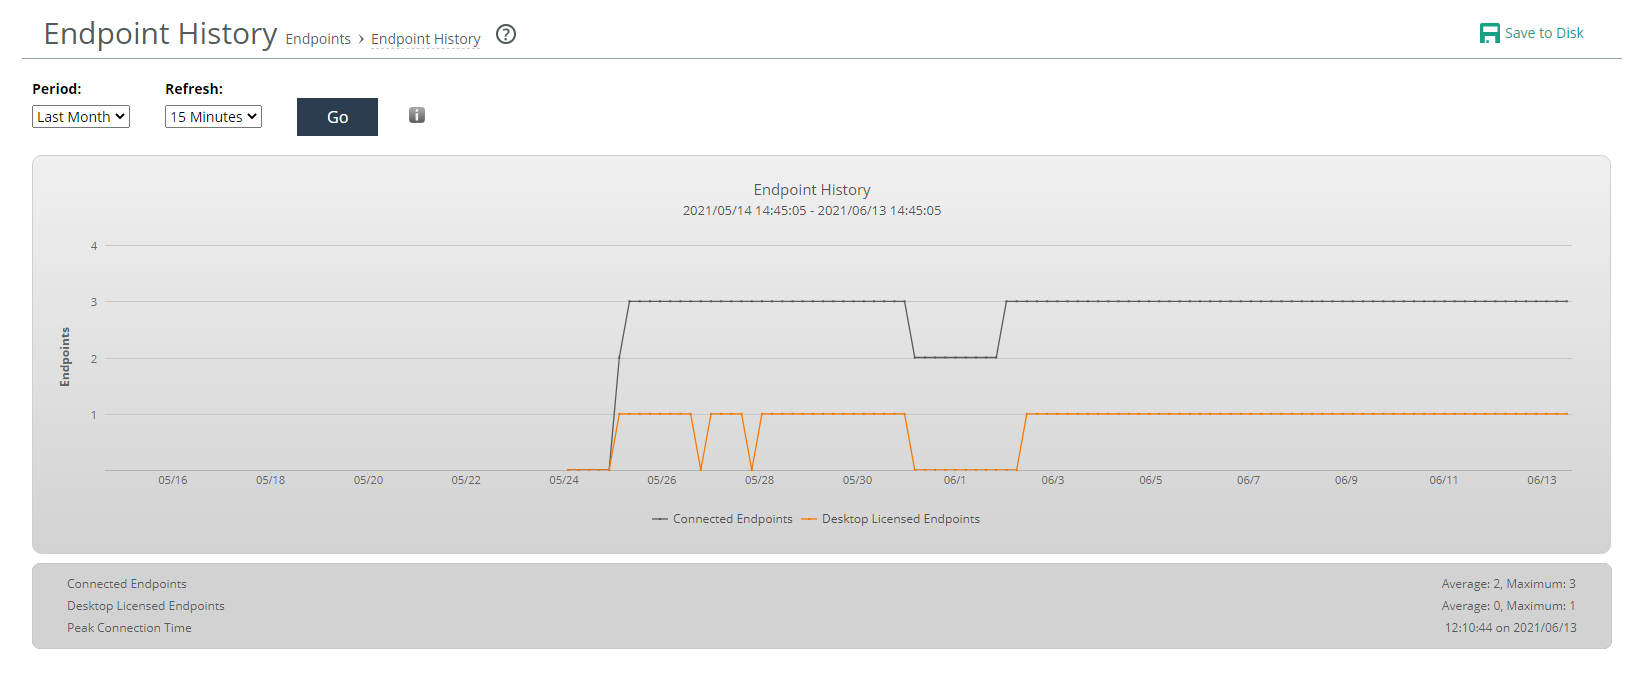Click the 06/7 x-axis date label
Viewport: 1645px width, 682px height.
click(1248, 481)
